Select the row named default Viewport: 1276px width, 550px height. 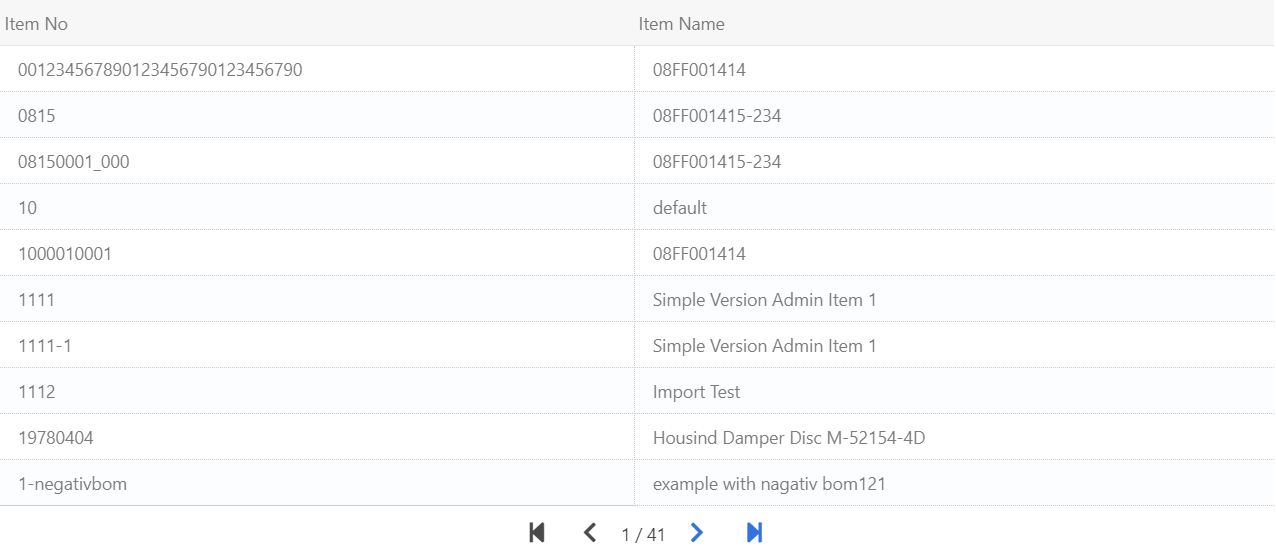679,208
